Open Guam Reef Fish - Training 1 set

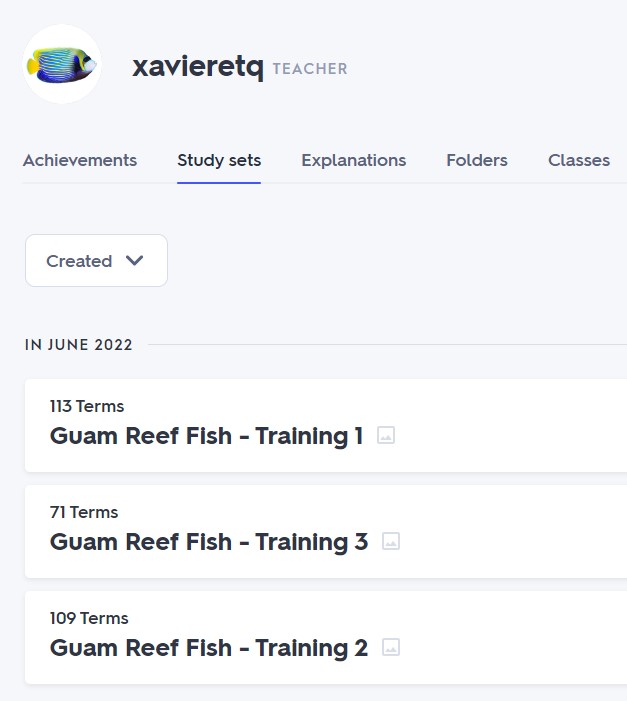(x=206, y=435)
